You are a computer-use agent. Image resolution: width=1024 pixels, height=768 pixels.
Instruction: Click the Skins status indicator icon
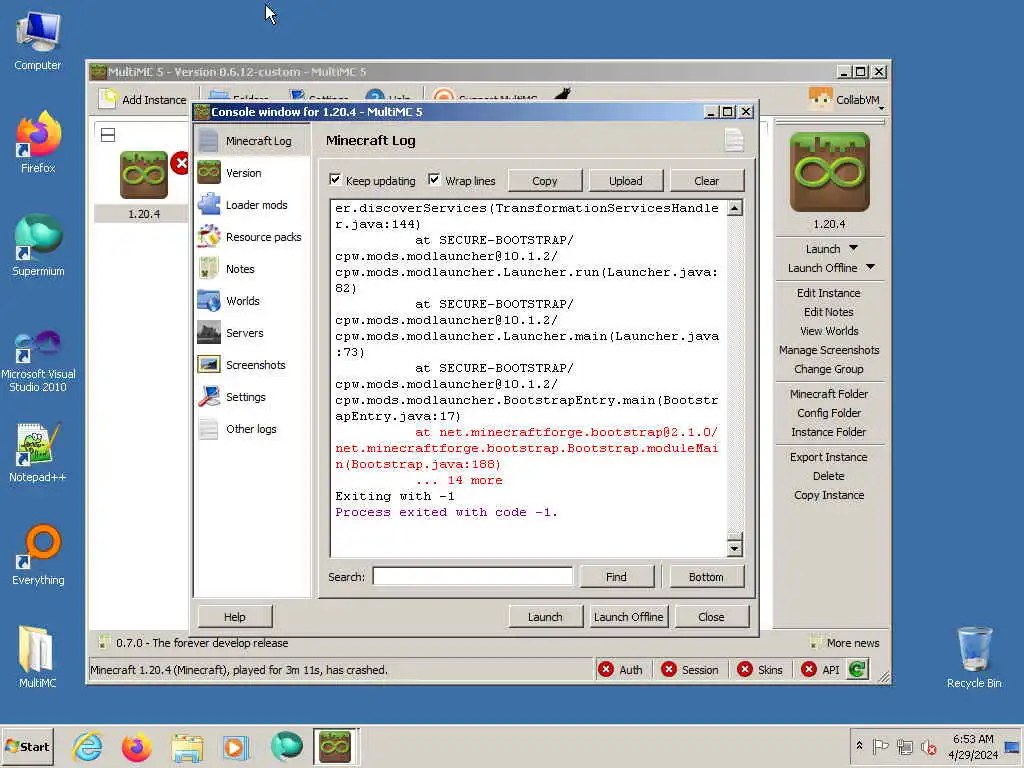coord(744,669)
